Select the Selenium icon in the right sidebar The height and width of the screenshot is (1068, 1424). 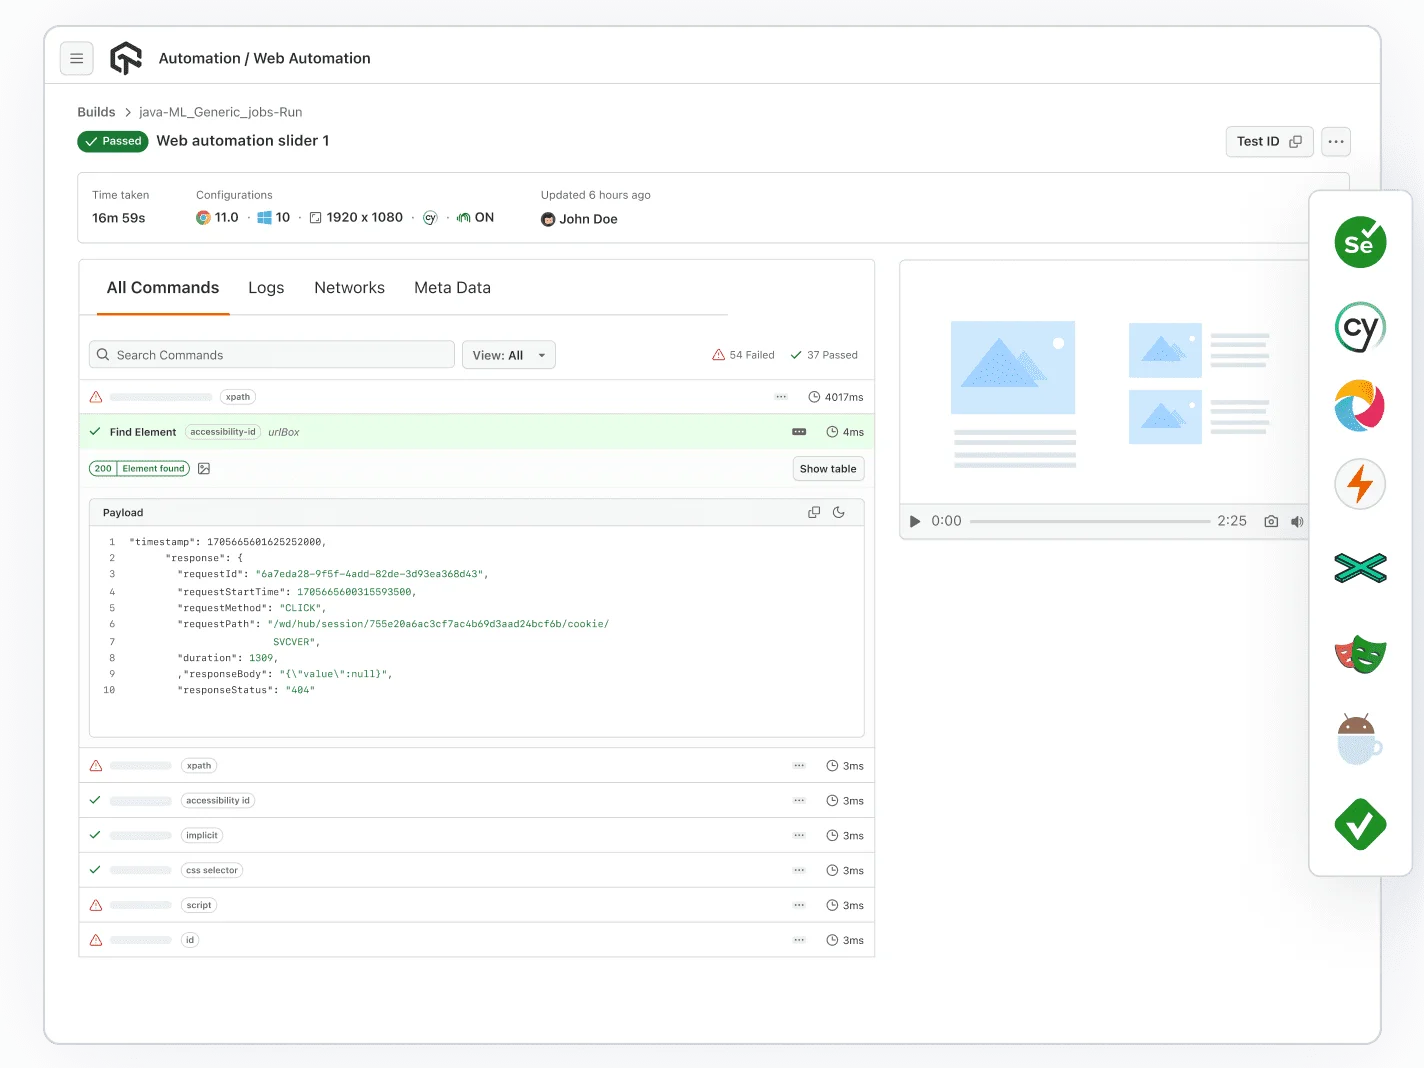tap(1360, 242)
